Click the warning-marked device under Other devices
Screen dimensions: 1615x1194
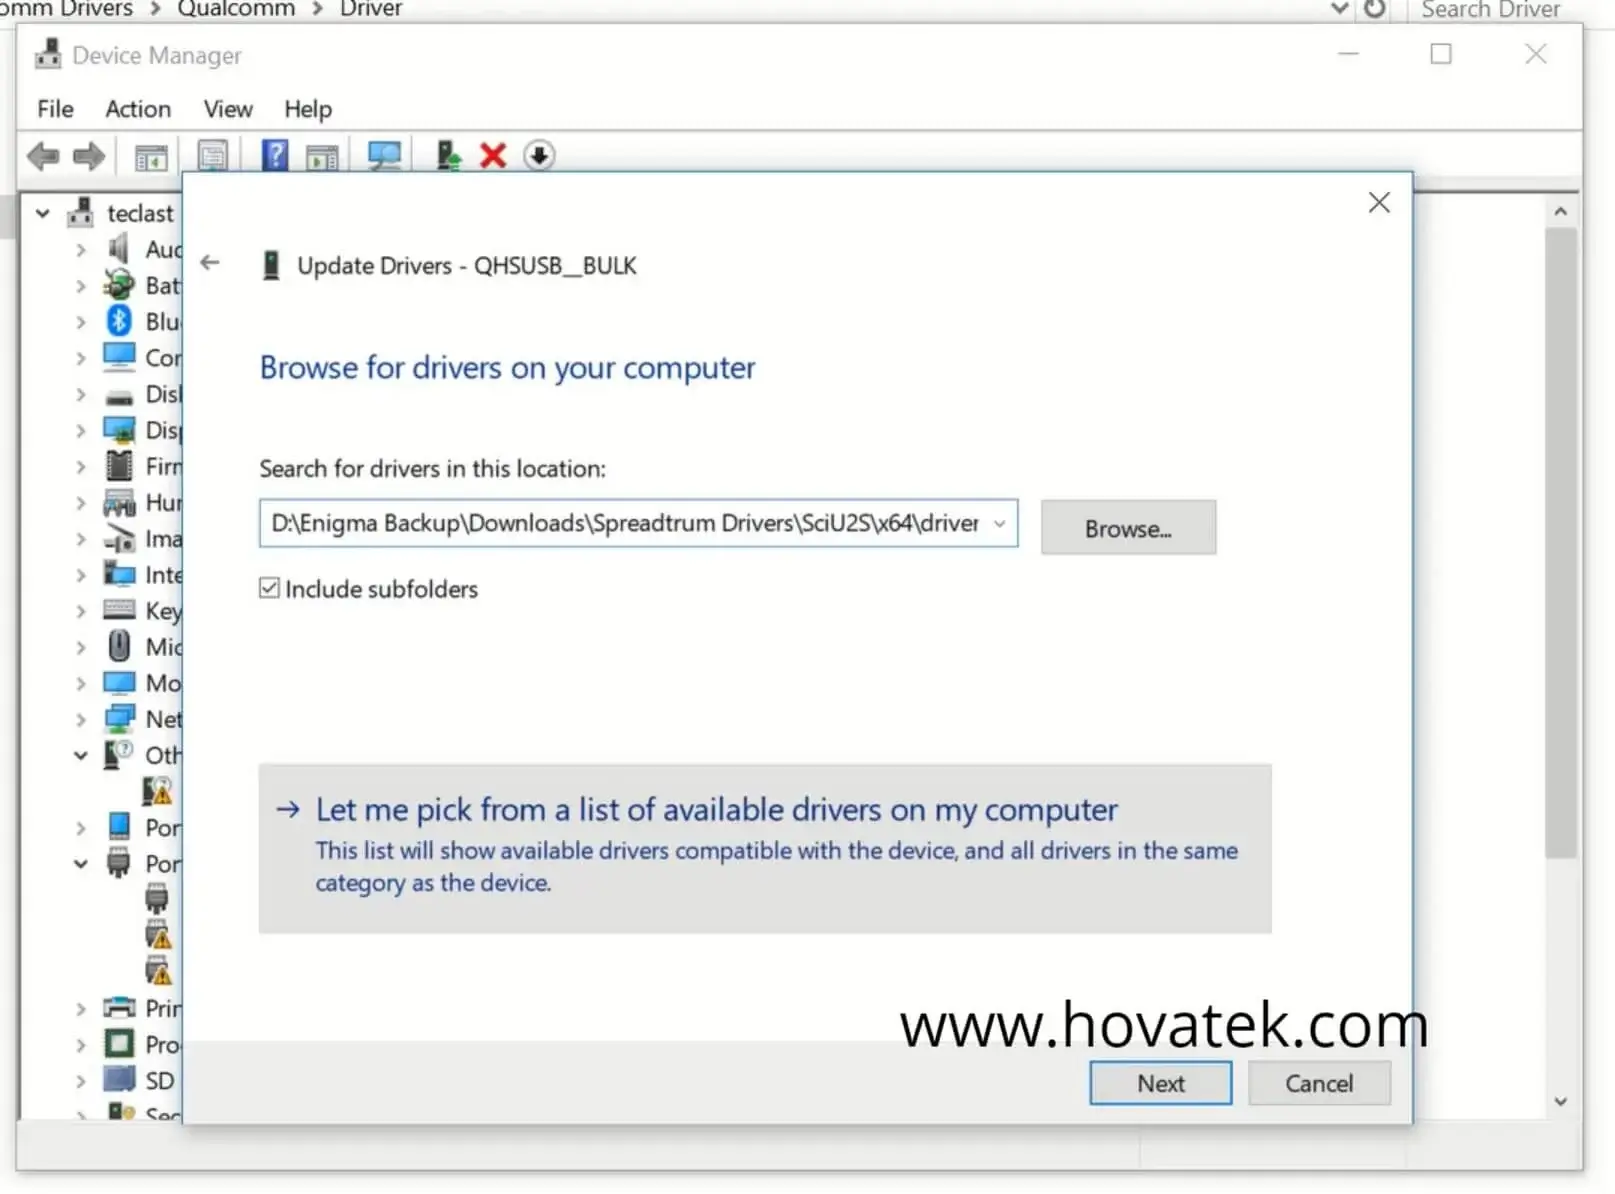click(x=157, y=791)
